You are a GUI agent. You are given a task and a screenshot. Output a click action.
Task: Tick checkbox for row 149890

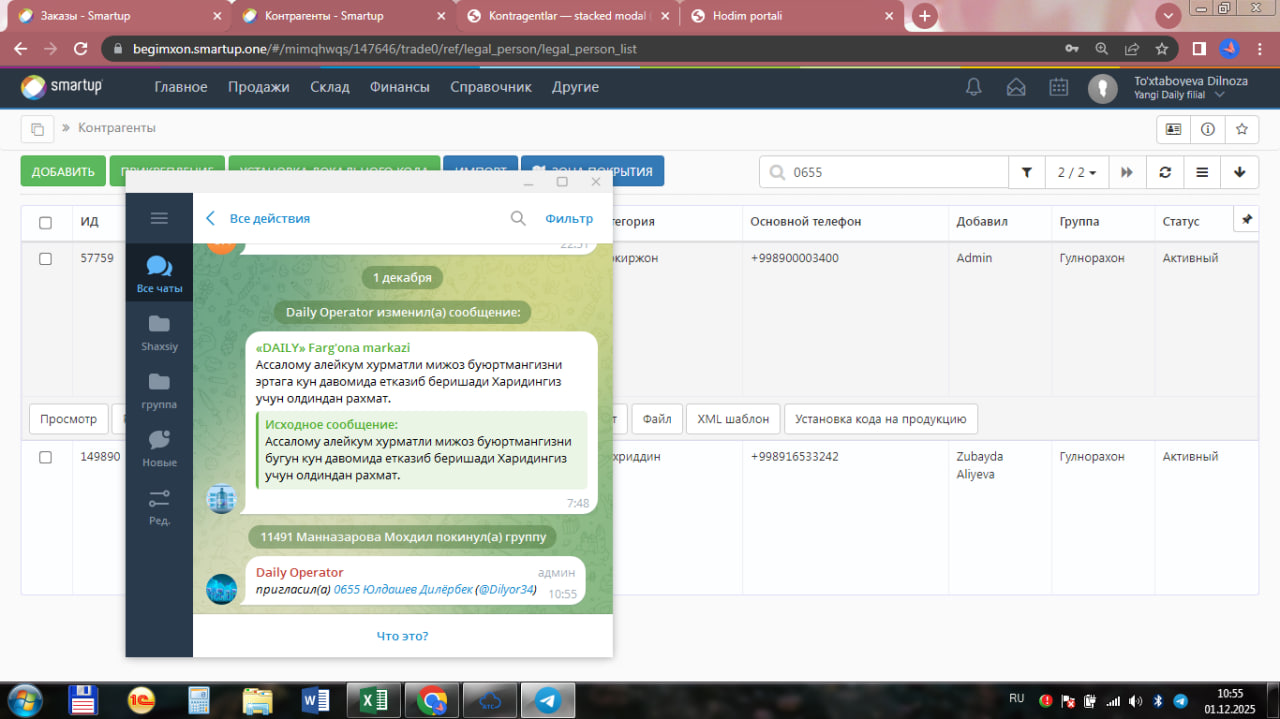click(x=45, y=457)
